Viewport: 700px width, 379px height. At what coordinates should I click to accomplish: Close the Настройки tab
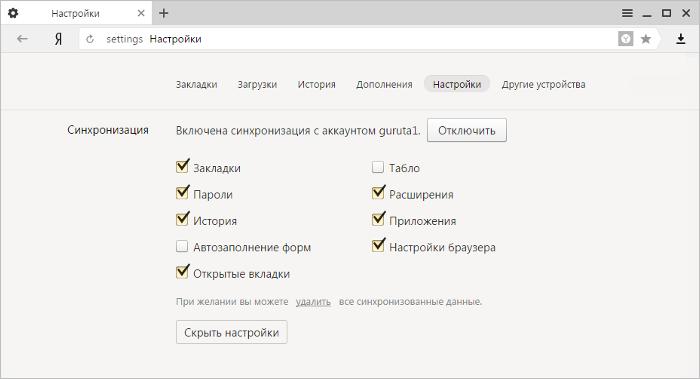pyautogui.click(x=141, y=13)
